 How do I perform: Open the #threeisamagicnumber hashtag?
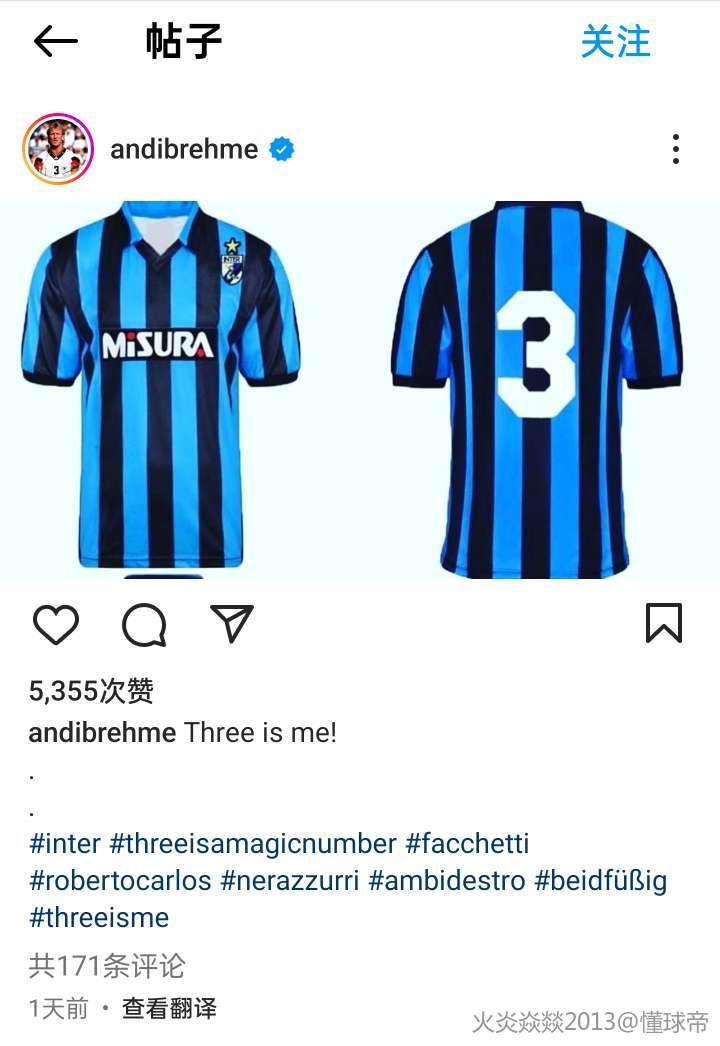(253, 844)
